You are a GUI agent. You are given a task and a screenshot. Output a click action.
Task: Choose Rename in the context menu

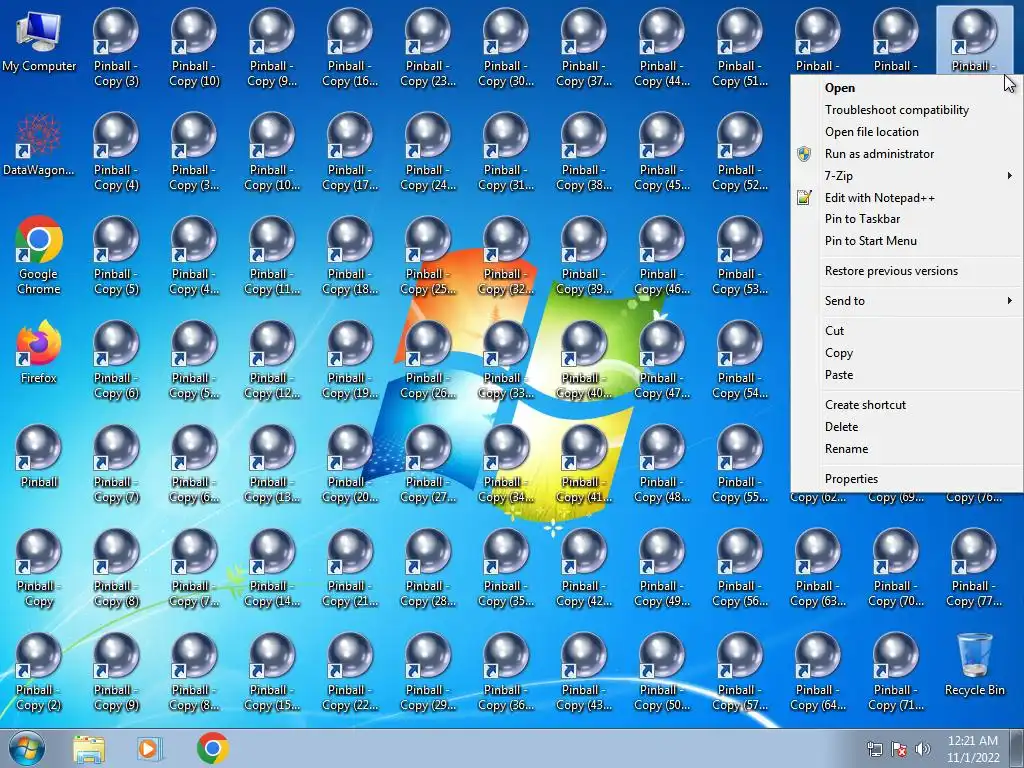tap(906, 449)
